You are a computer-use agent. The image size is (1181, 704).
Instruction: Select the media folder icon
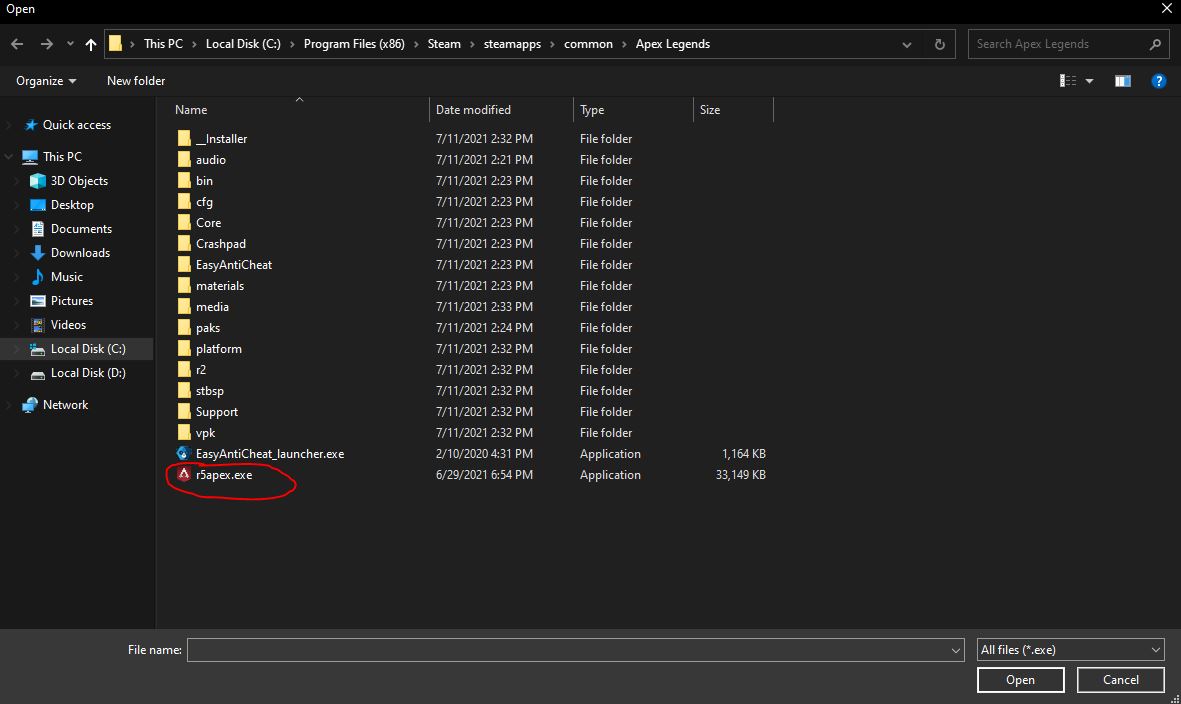coord(184,307)
